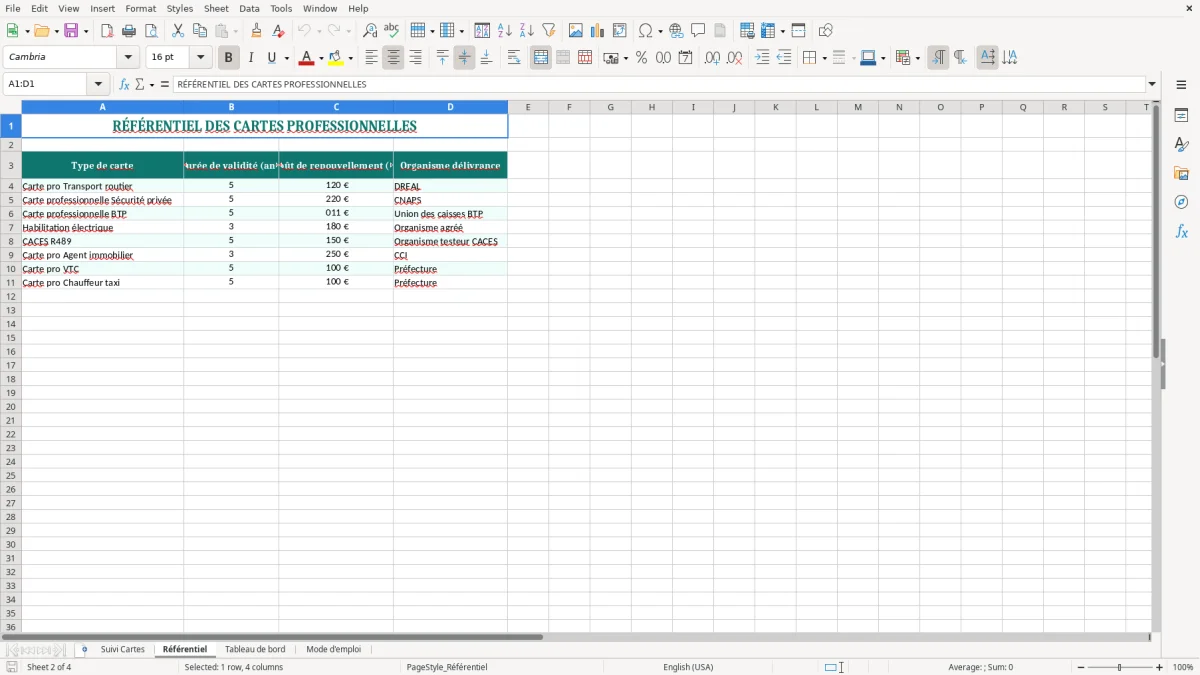Expand the formula bar
The image size is (1200, 675).
click(x=1152, y=84)
